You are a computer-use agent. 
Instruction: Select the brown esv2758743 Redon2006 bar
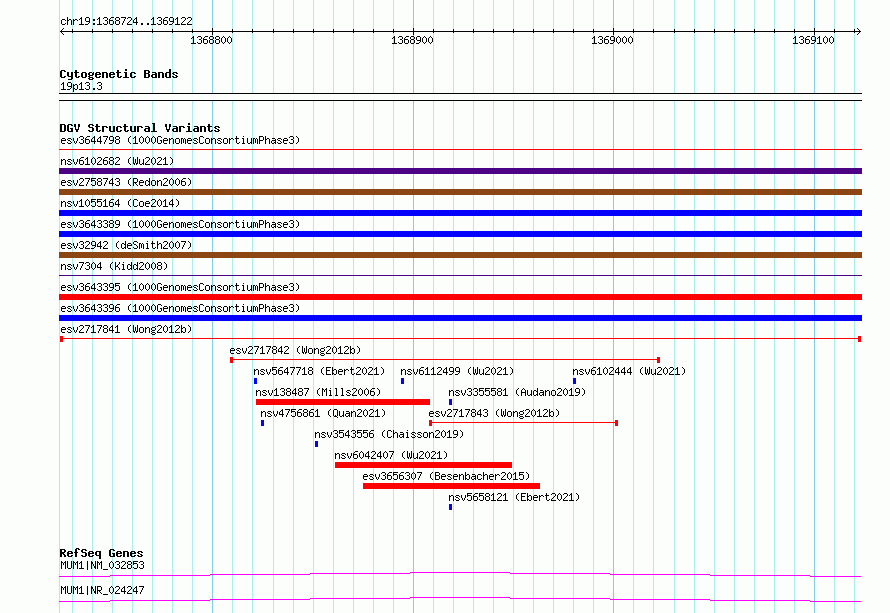click(x=460, y=192)
